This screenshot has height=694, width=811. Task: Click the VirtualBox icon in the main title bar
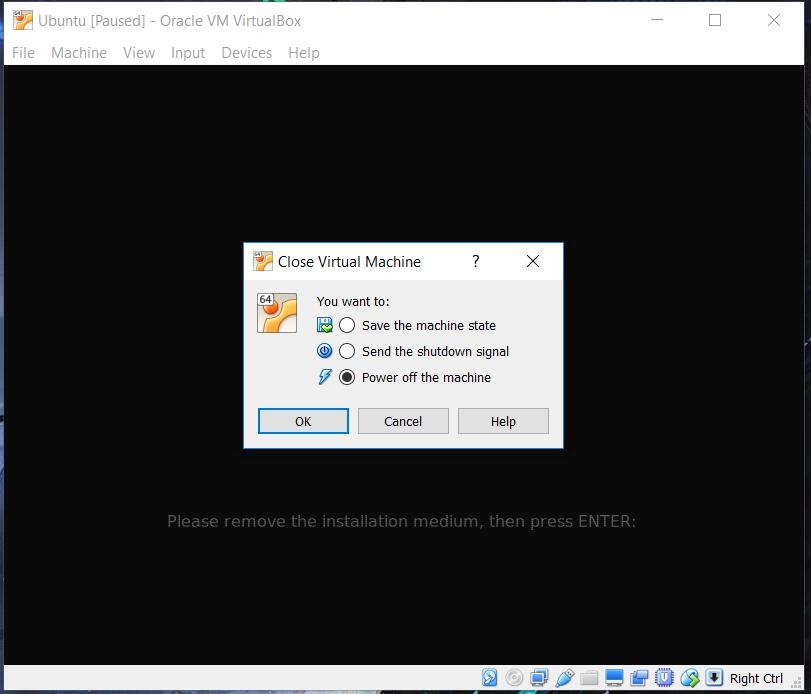[x=23, y=20]
